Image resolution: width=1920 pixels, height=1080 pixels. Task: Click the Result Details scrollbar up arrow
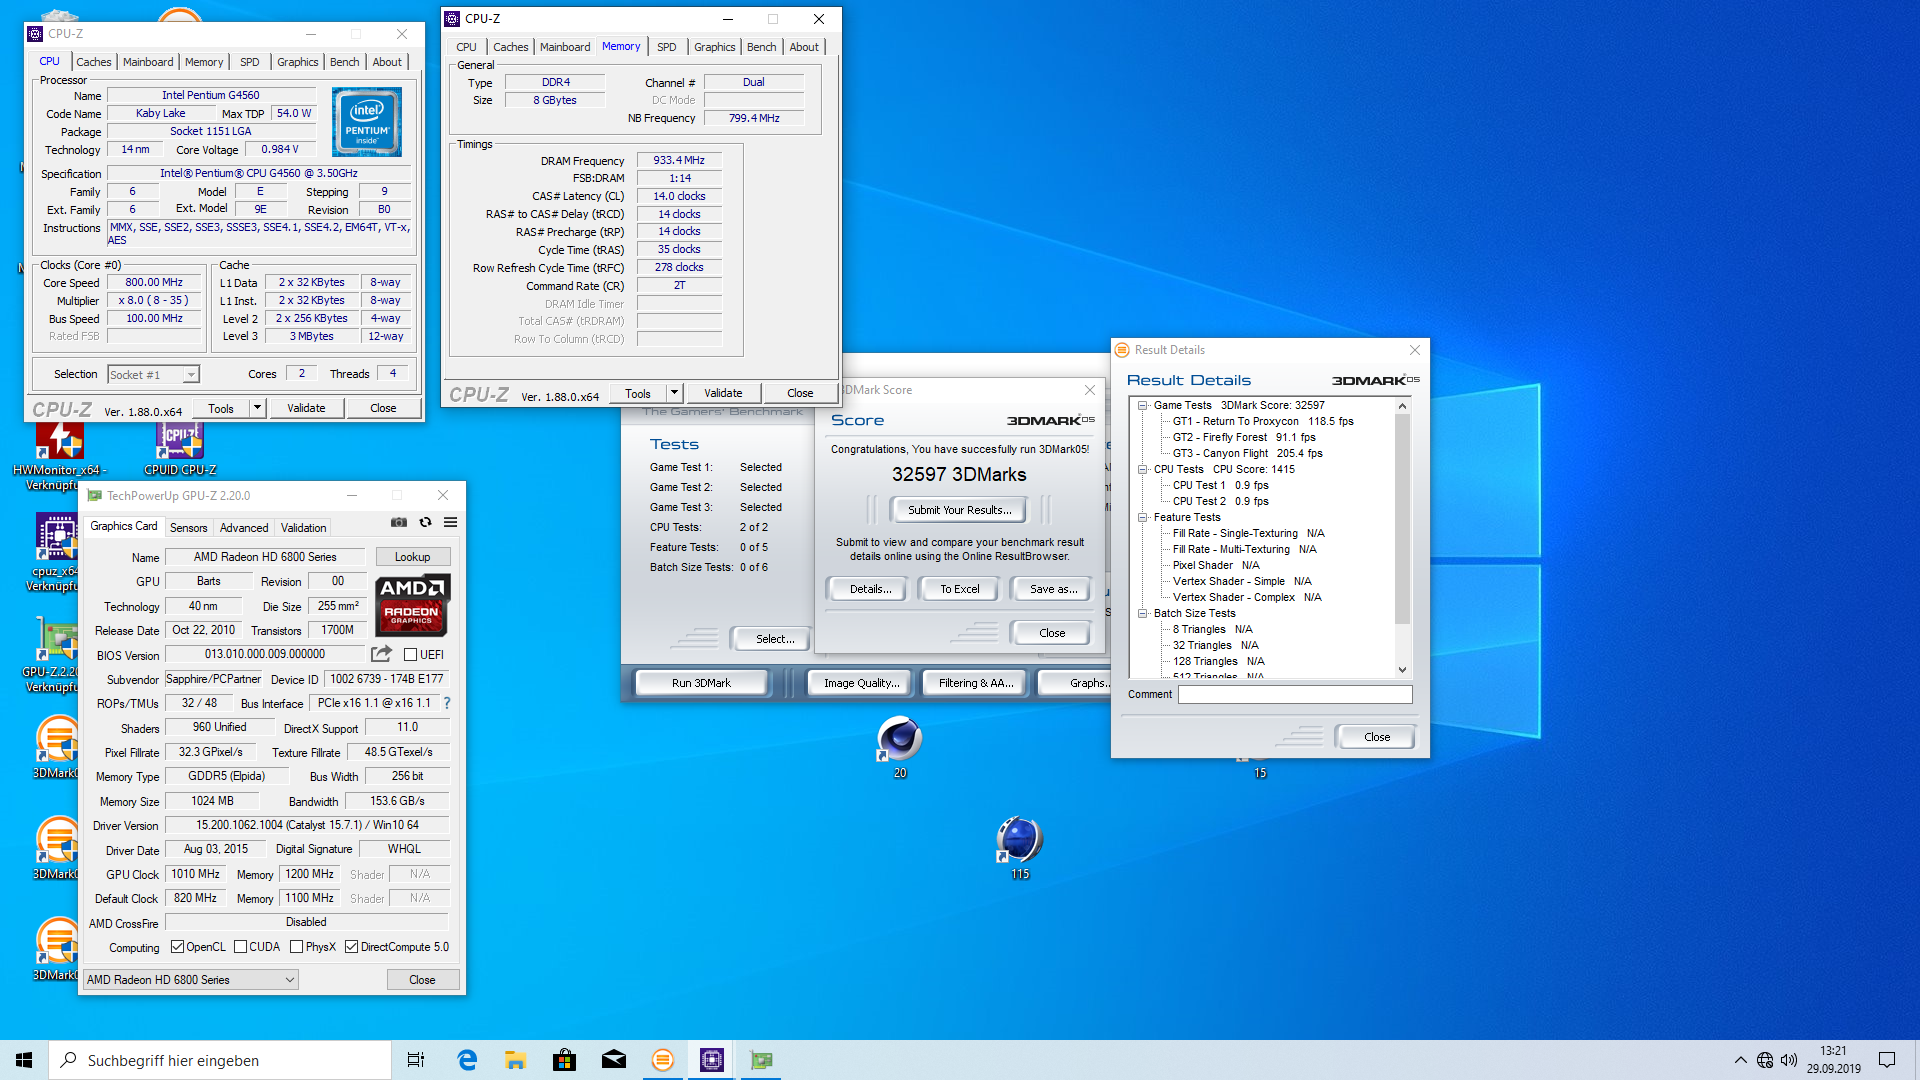(1402, 406)
